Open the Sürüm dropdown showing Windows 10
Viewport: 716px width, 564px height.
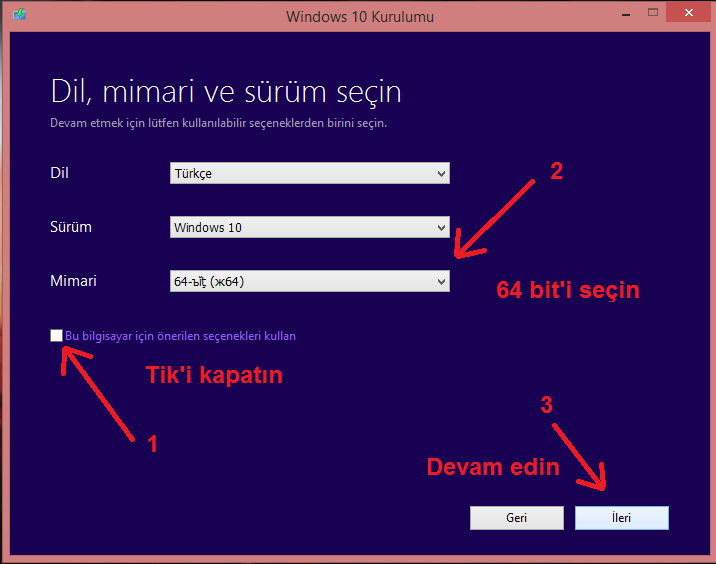click(x=310, y=227)
